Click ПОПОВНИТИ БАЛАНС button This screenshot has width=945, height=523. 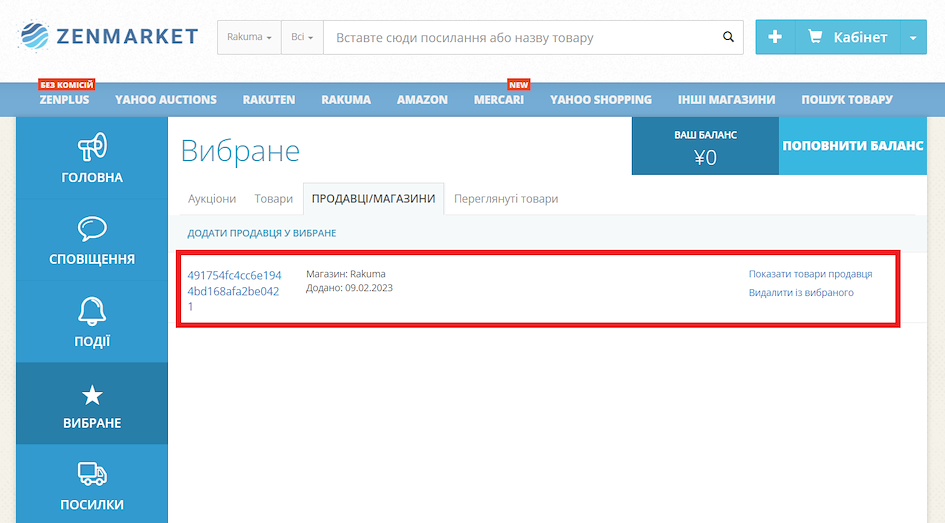click(x=853, y=146)
